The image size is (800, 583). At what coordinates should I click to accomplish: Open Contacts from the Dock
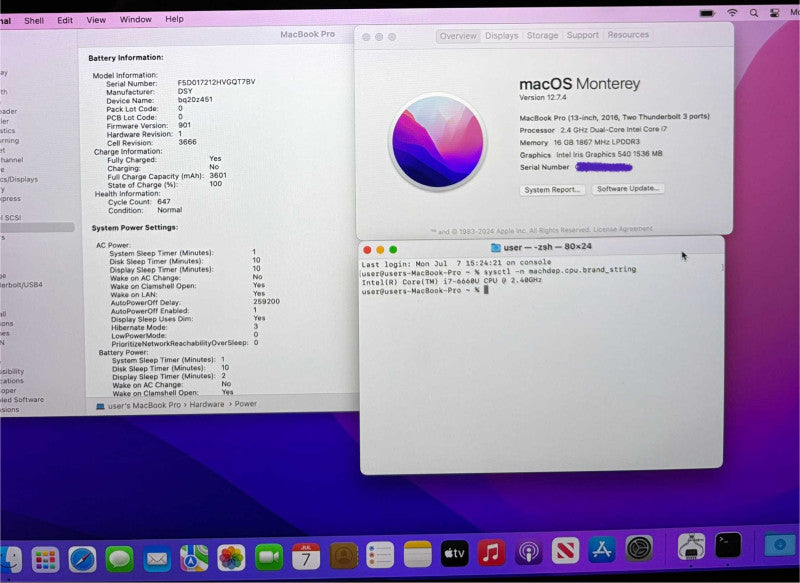(343, 556)
